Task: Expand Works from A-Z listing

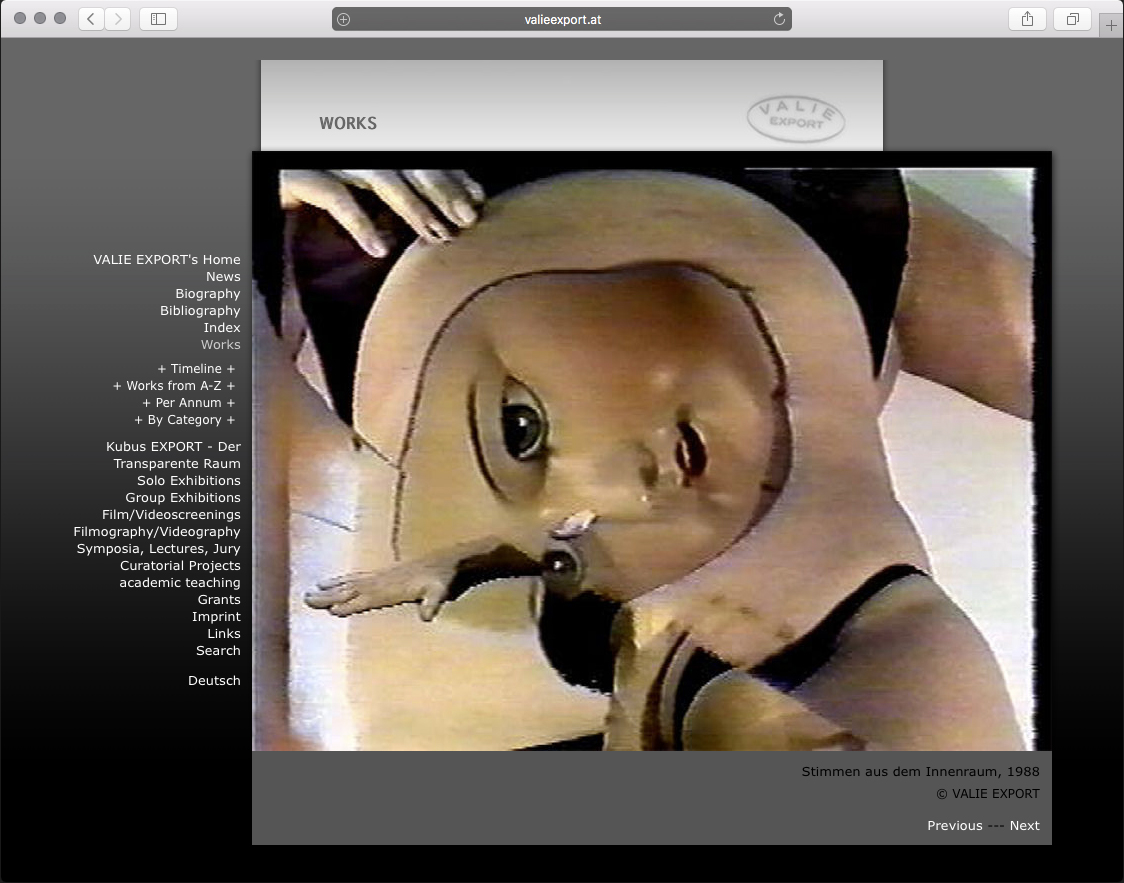Action: [174, 386]
